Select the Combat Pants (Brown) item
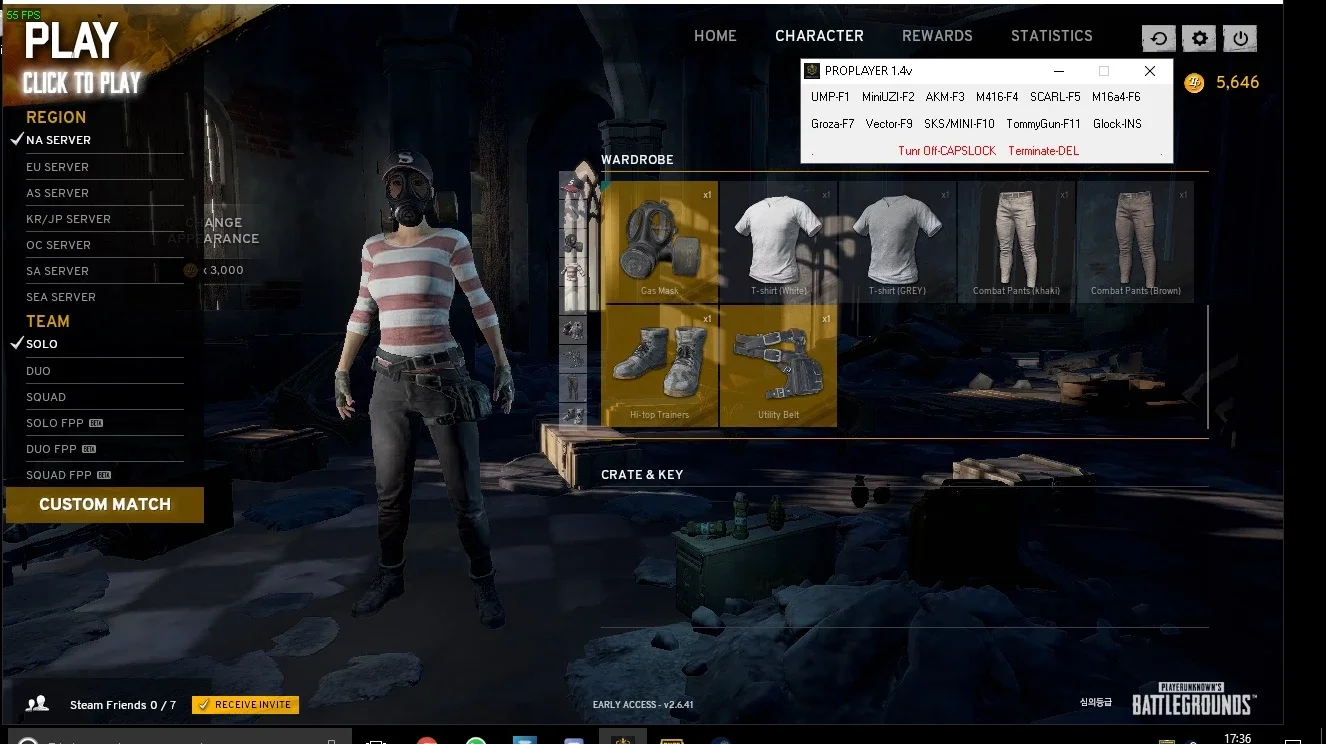1326x744 pixels. coord(1135,242)
